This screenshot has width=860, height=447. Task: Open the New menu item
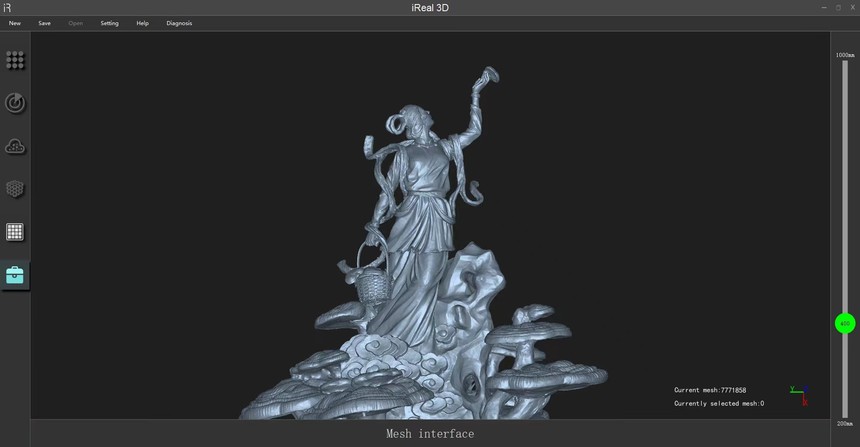click(x=15, y=23)
